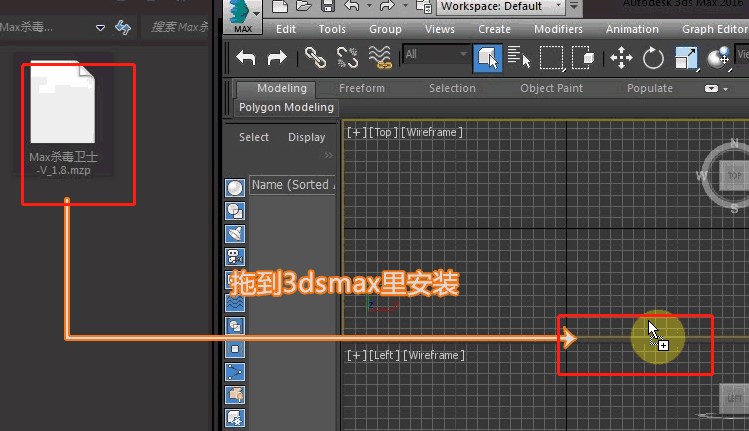This screenshot has height=431, width=749.
Task: Open the Graph Editors menu
Action: (715, 29)
